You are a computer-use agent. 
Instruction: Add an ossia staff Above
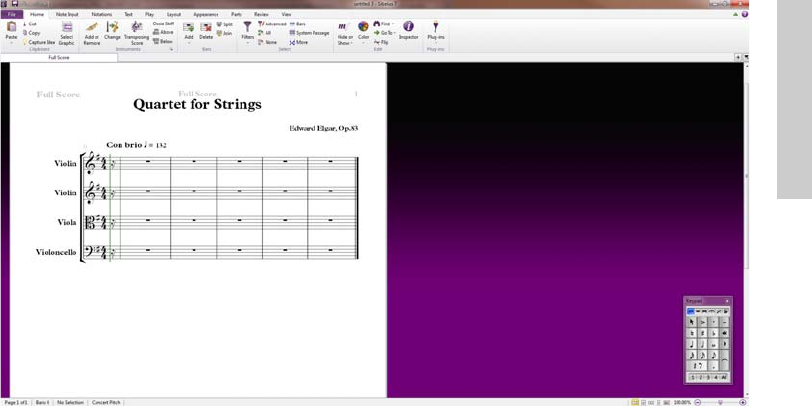click(163, 32)
